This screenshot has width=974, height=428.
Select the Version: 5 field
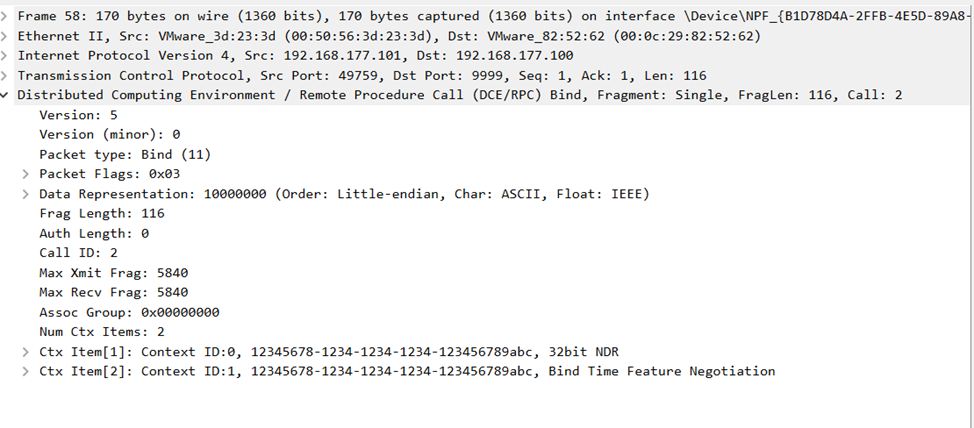click(72, 115)
